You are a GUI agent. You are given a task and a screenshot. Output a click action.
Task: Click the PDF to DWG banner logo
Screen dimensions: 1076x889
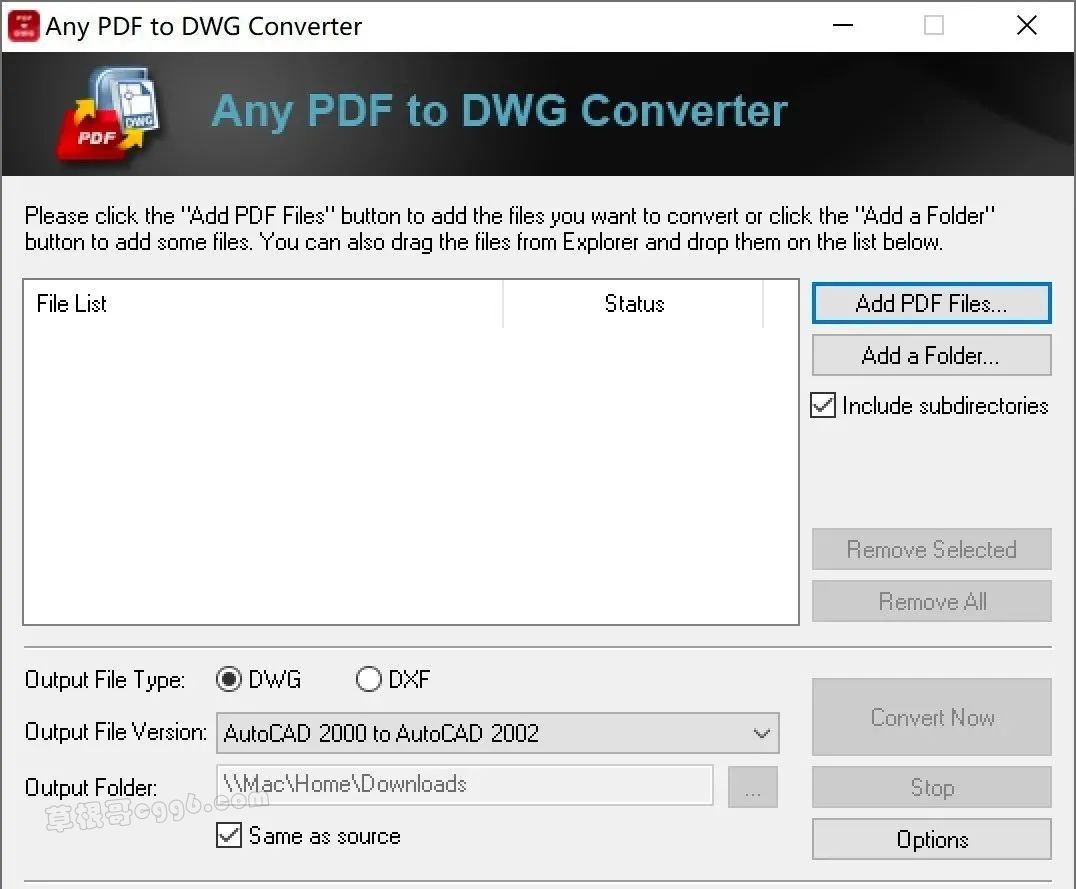coord(108,114)
